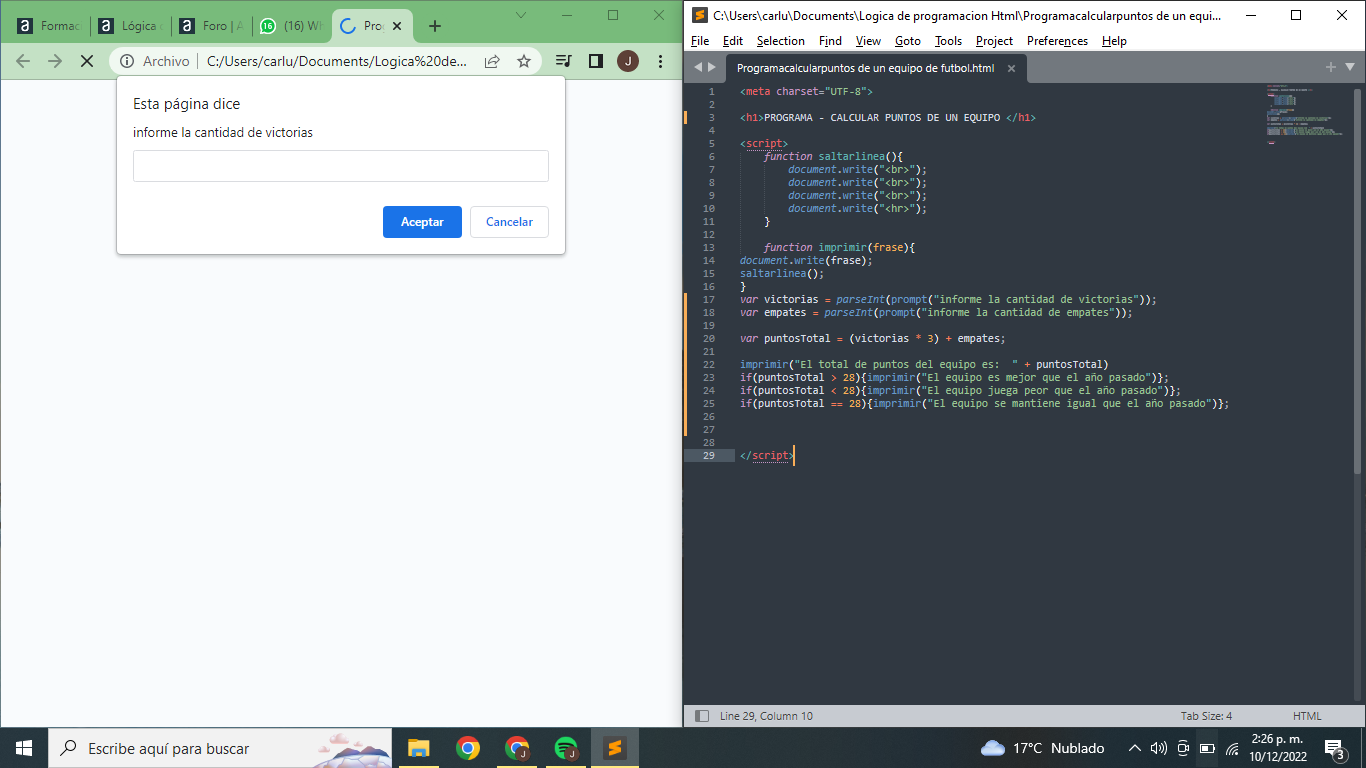Viewport: 1366px width, 768px height.
Task: Toggle the Chrome side panel icon
Action: [595, 61]
